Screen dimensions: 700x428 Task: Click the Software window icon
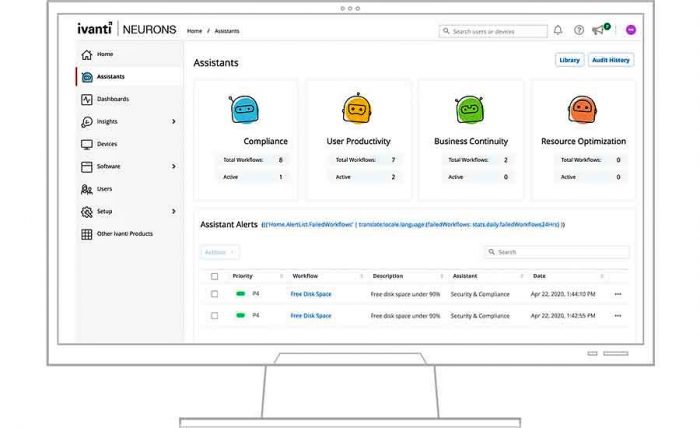pyautogui.click(x=87, y=167)
